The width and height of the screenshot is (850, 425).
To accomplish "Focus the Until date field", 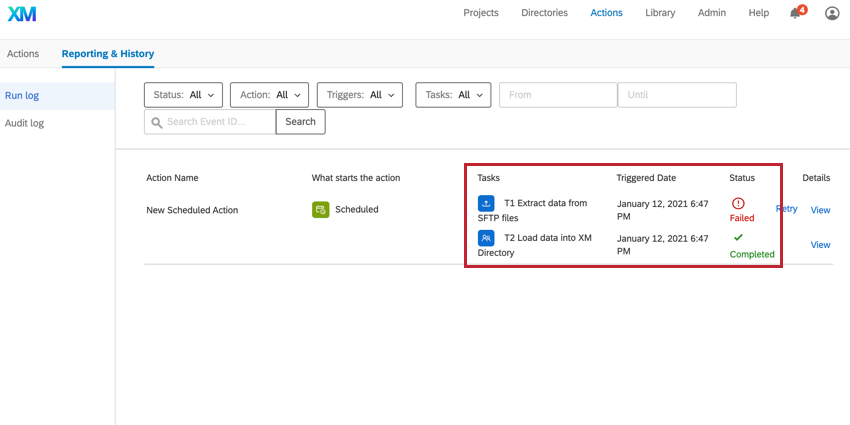I will 677,95.
